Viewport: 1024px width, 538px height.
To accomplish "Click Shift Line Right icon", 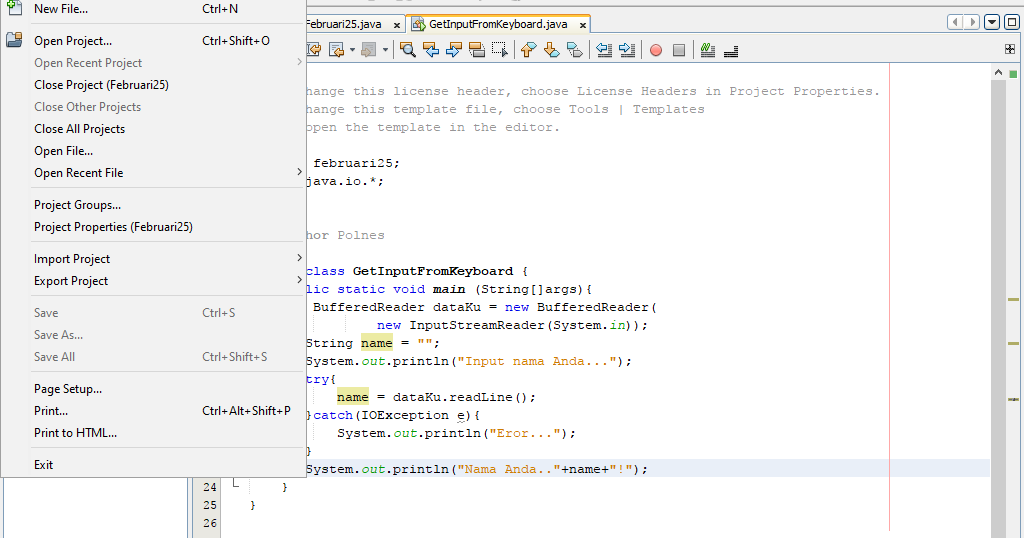I will click(x=627, y=50).
